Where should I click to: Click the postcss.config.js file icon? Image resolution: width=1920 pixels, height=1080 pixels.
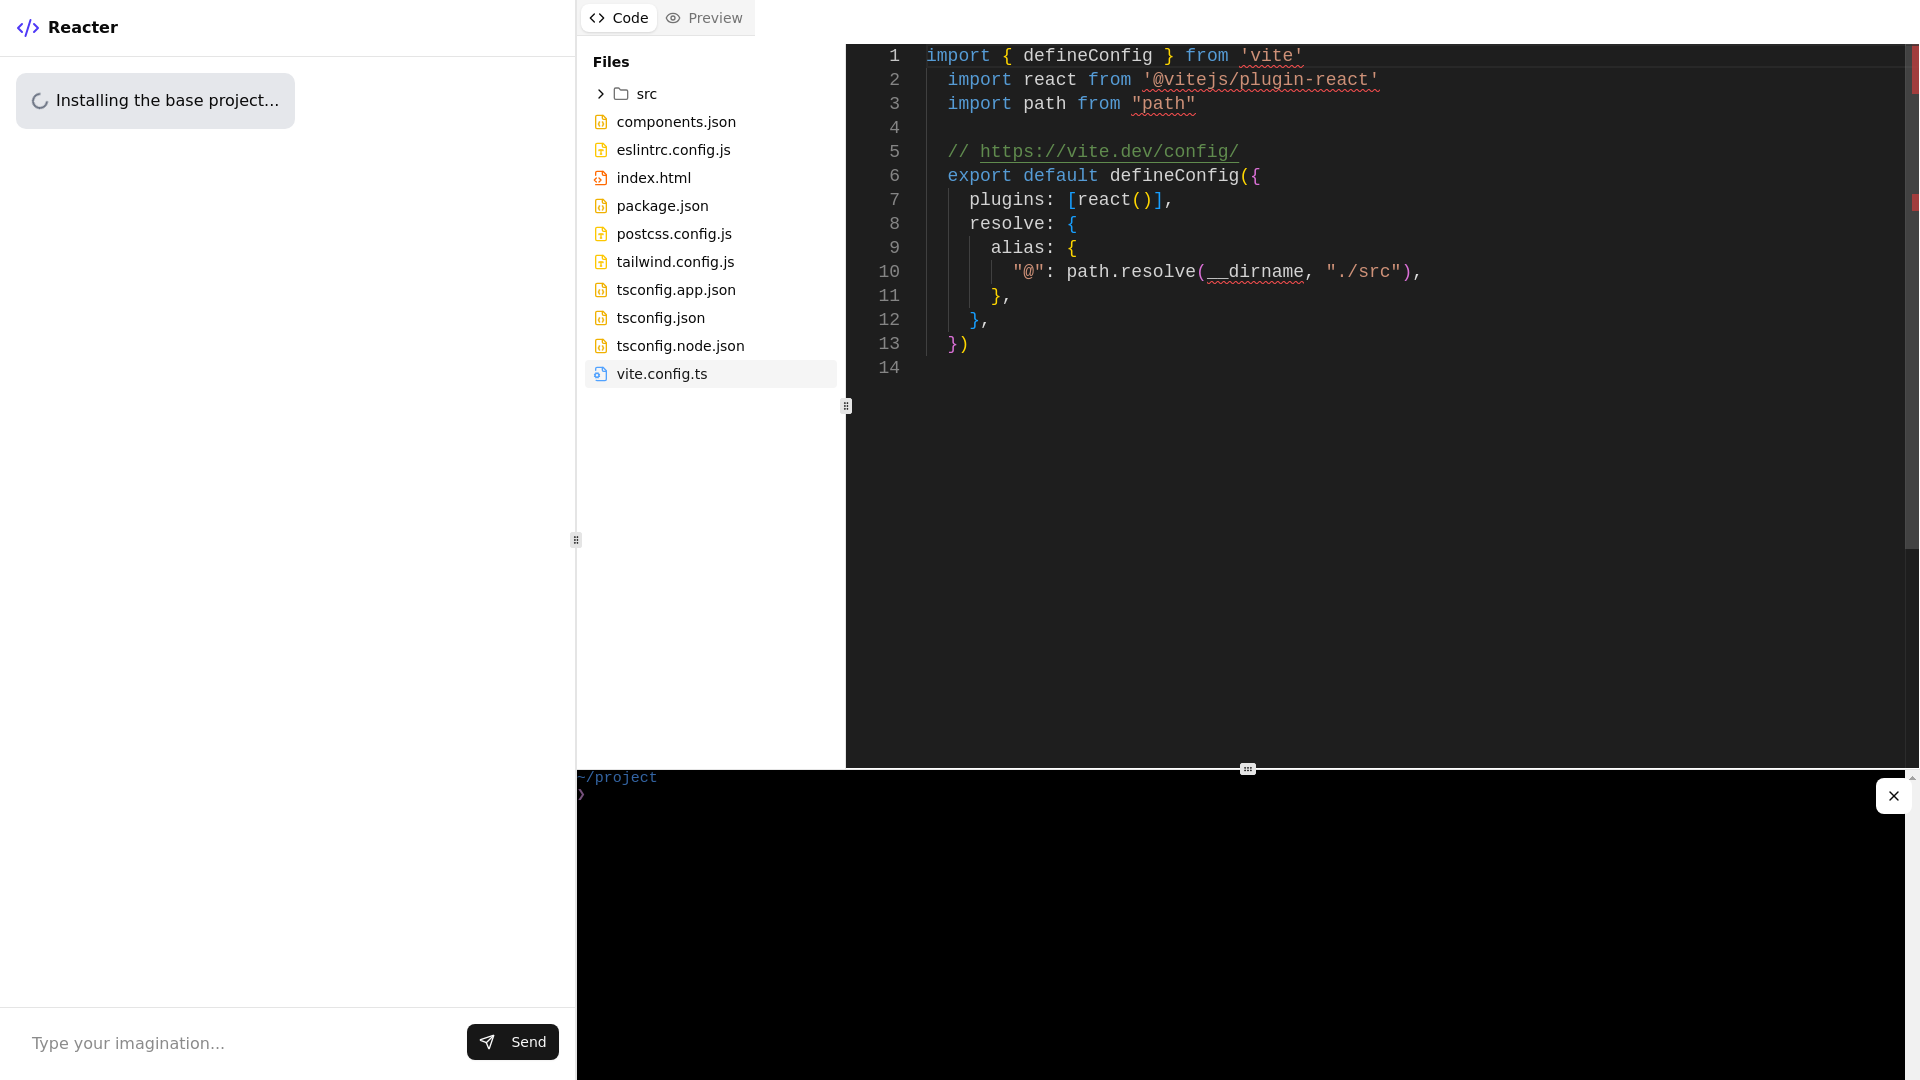pos(601,234)
